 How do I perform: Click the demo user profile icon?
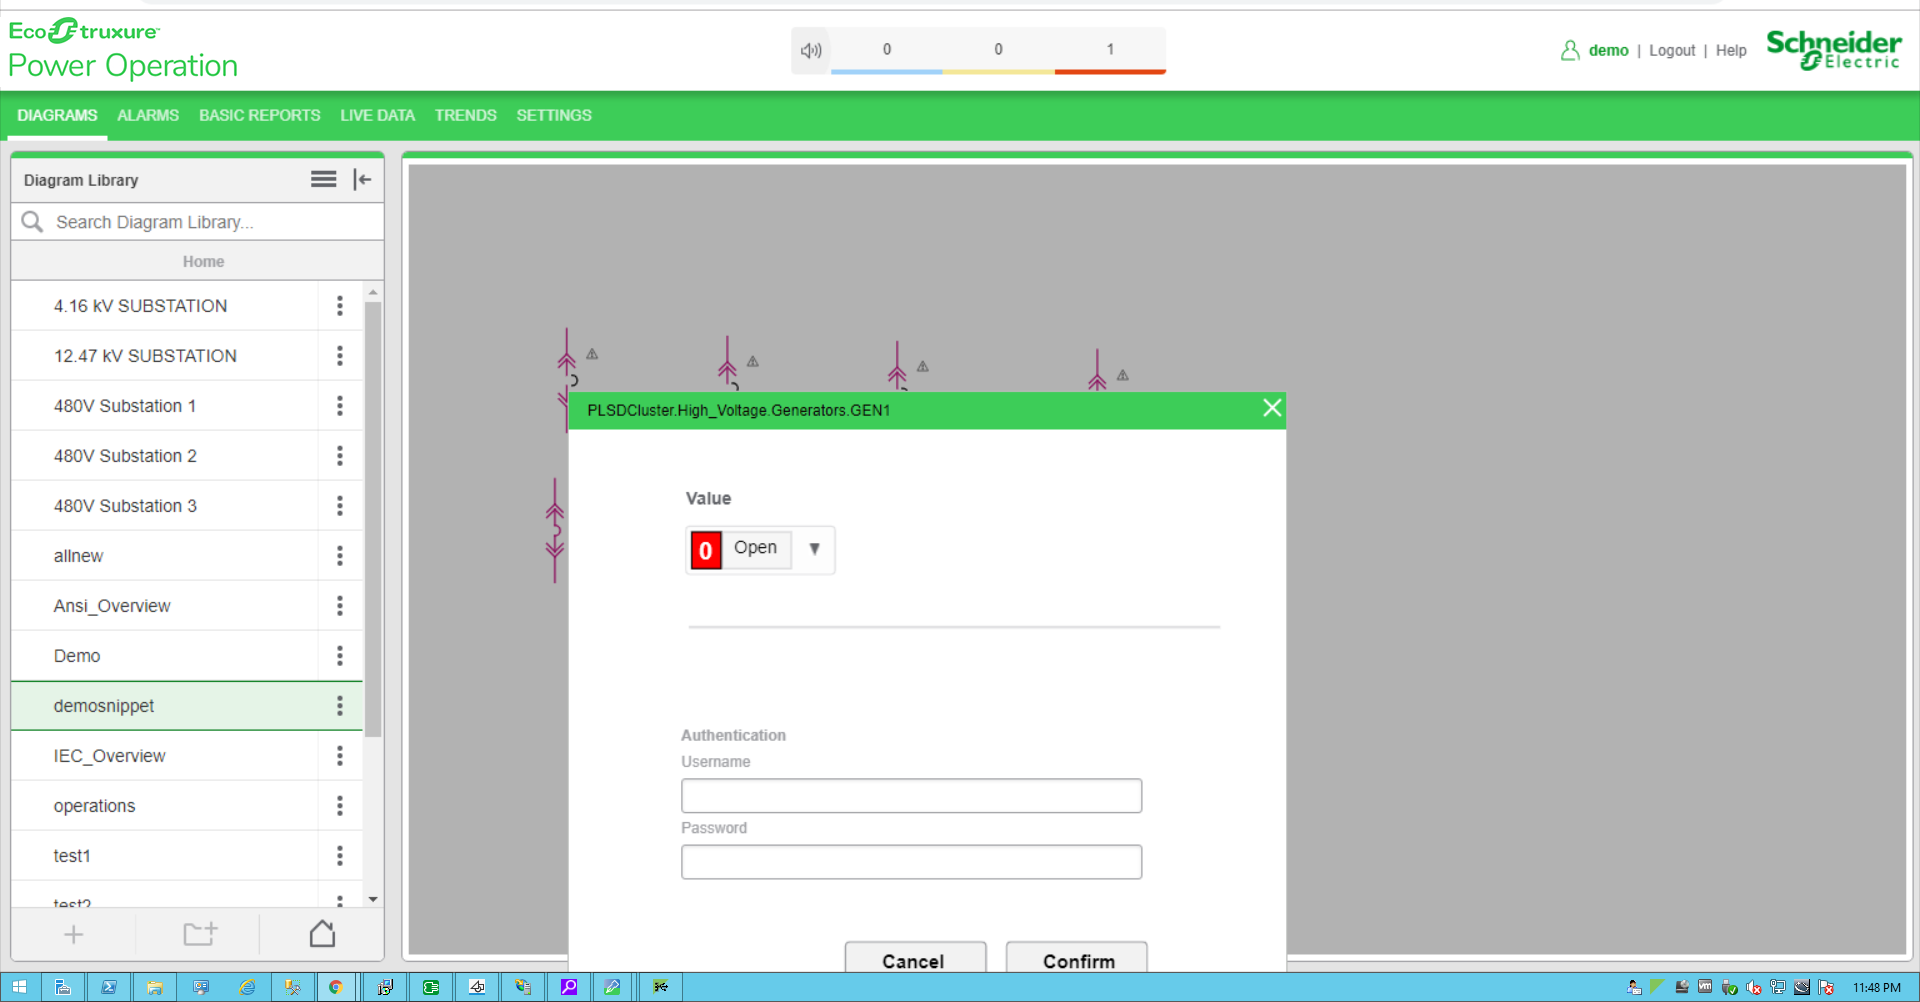[x=1570, y=50]
